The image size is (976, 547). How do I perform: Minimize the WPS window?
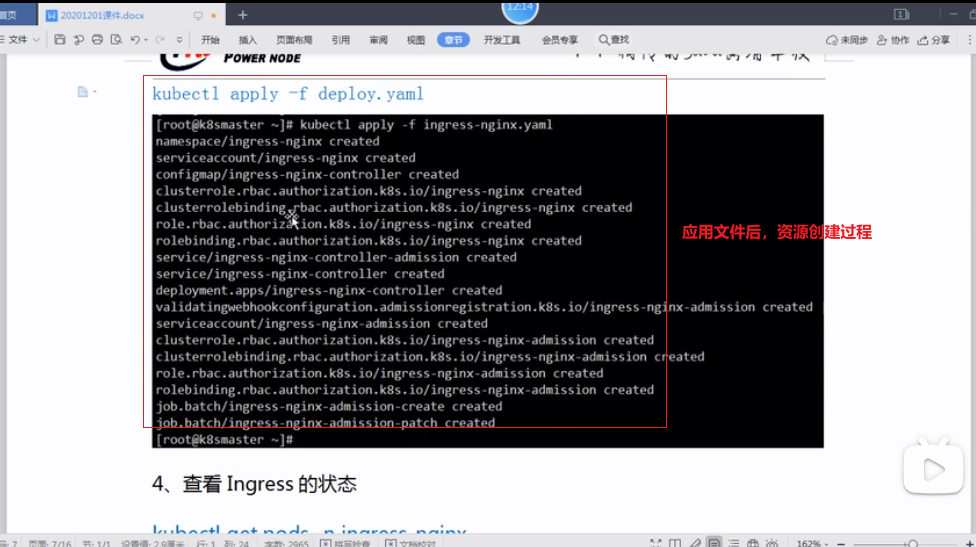point(953,14)
